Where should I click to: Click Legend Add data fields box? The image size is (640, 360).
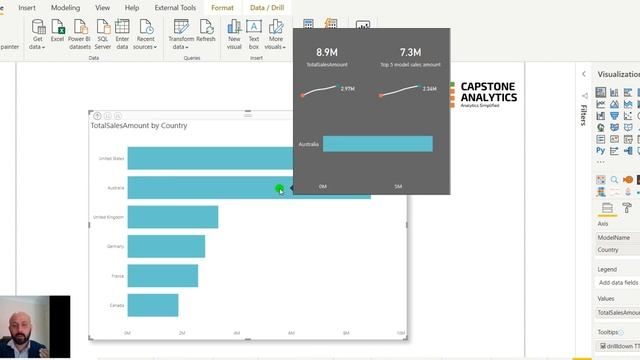coord(617,282)
